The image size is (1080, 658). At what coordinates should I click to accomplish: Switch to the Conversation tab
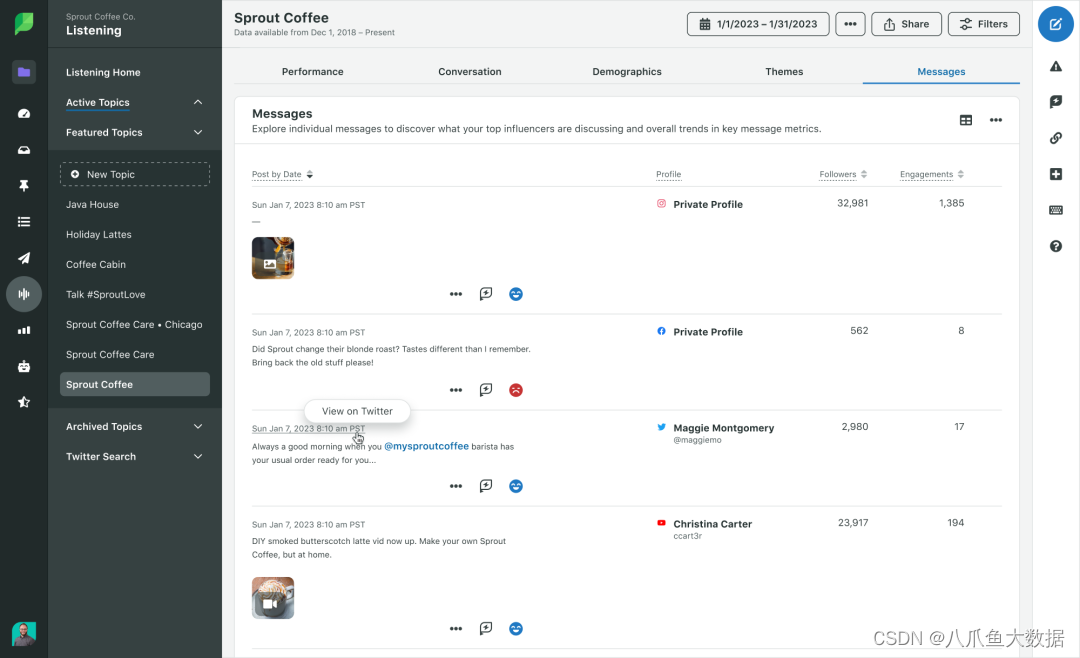470,72
